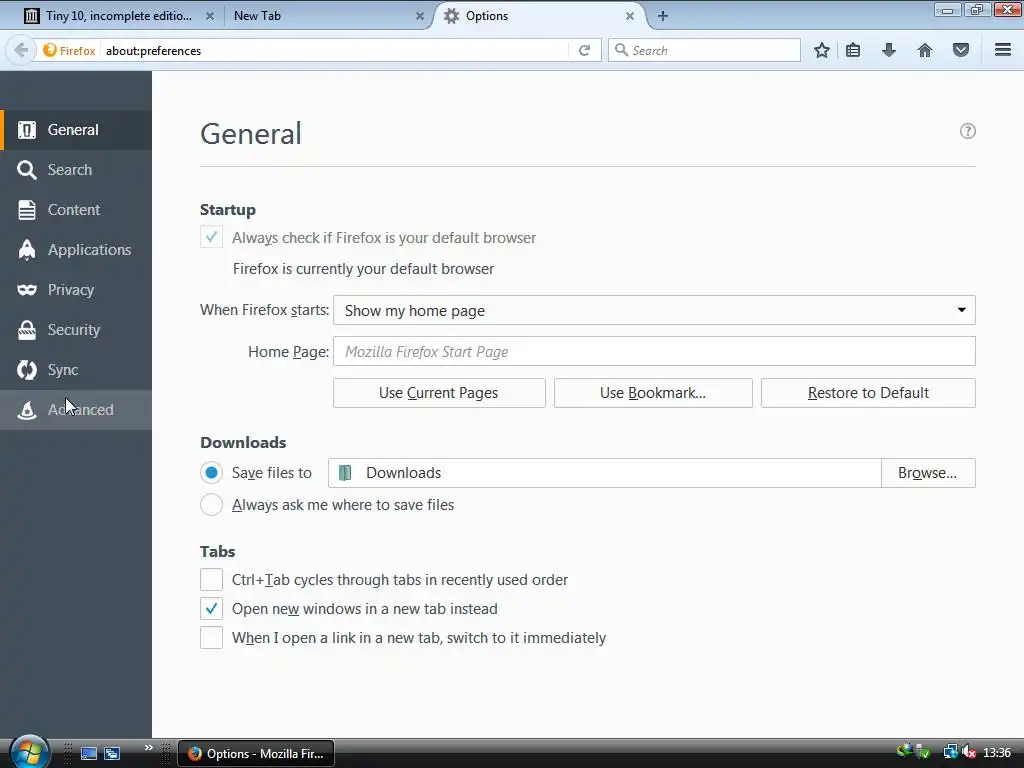The height and width of the screenshot is (768, 1024).
Task: Close the Options tab
Action: 630,16
